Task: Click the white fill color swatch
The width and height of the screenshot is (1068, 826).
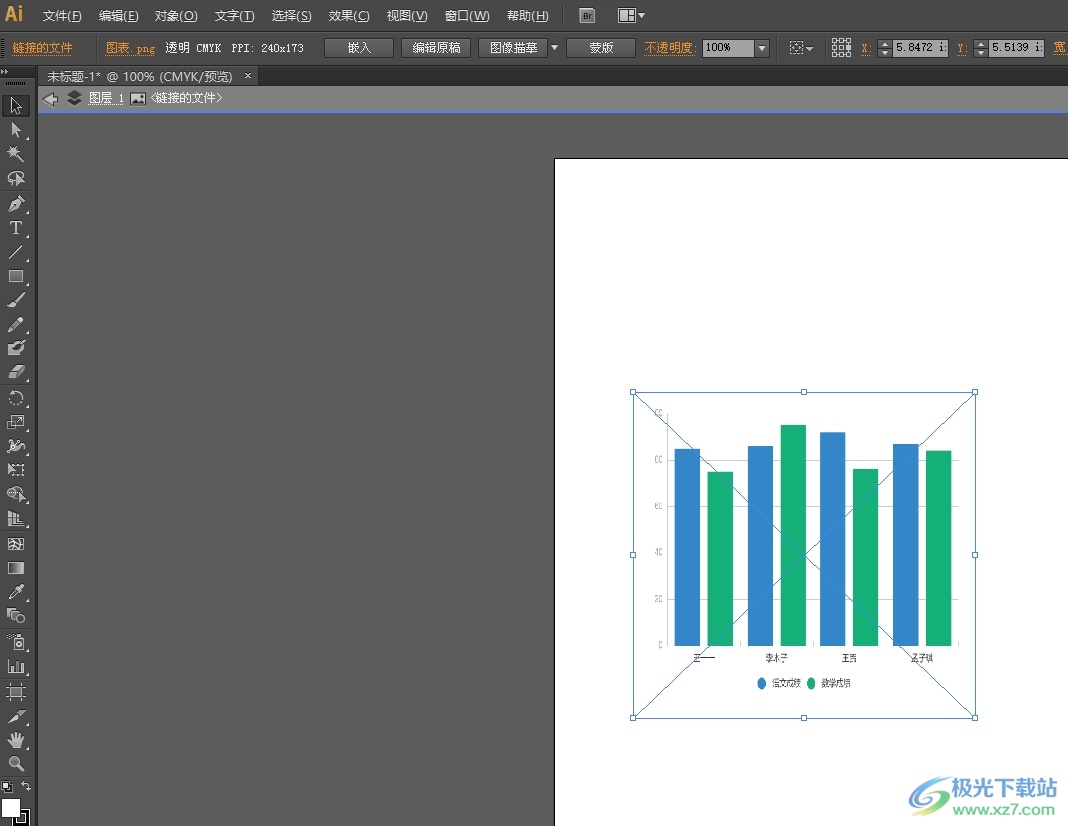Action: click(11, 807)
